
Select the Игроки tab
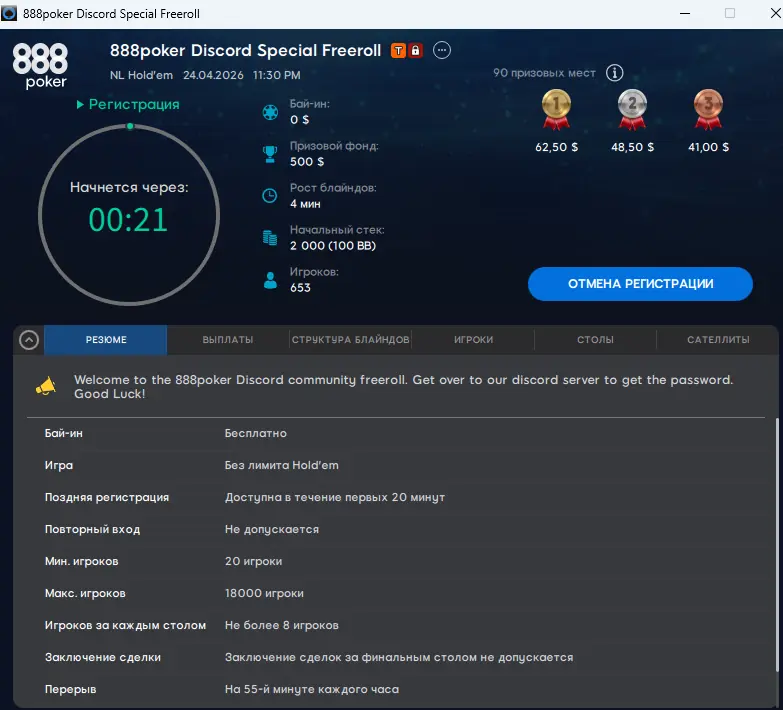[x=473, y=340]
